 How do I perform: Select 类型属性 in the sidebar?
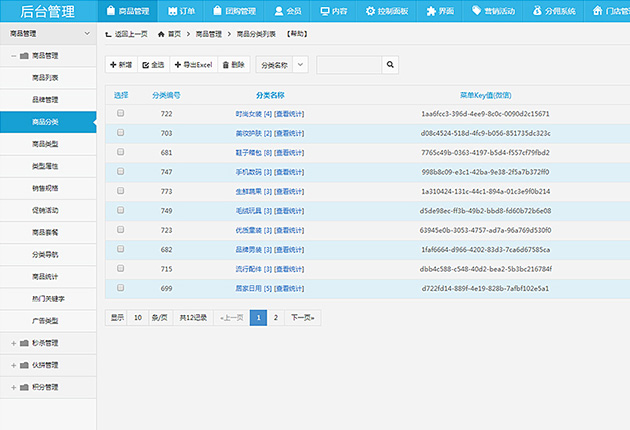tap(48, 166)
